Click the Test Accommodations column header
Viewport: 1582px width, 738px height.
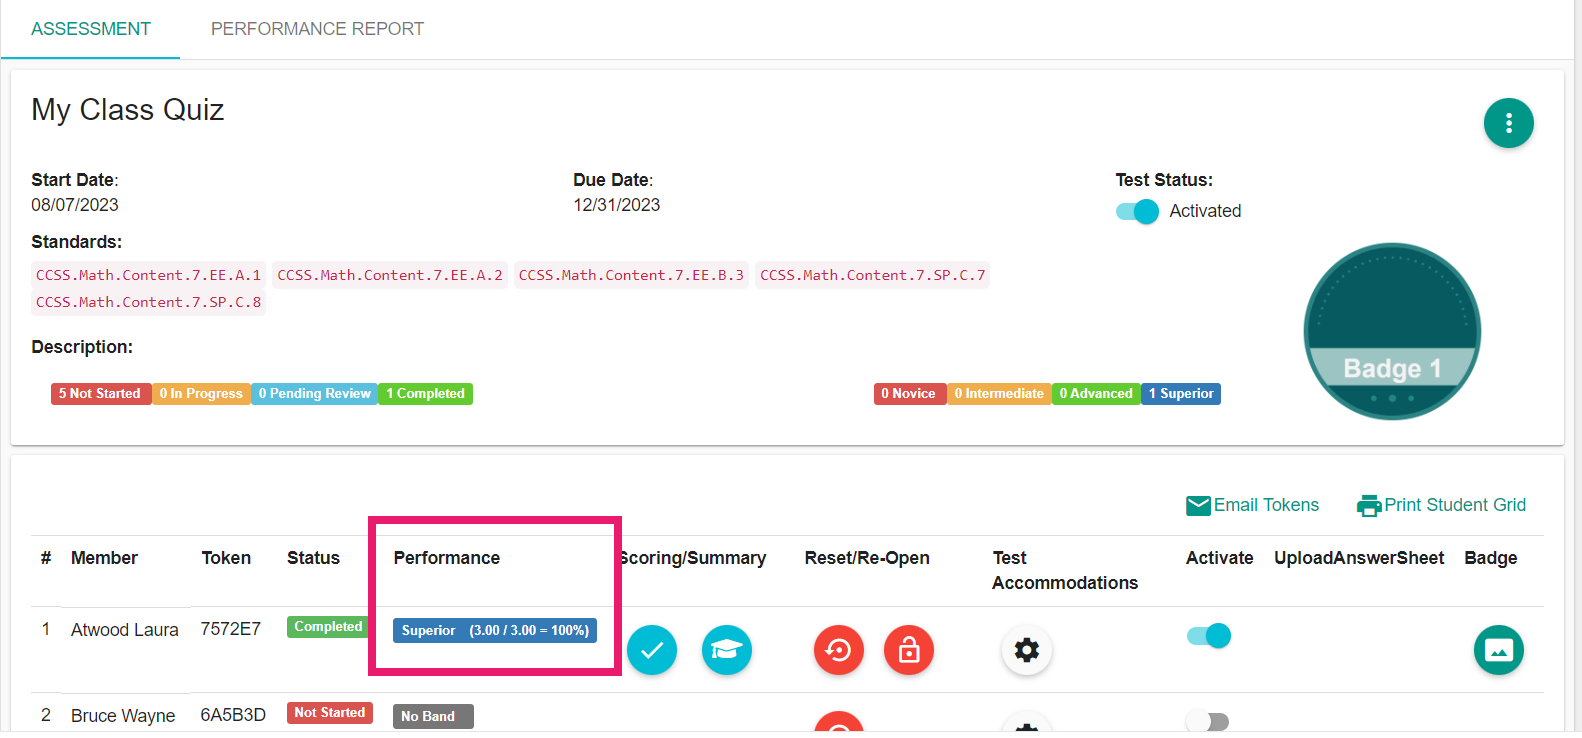pos(1065,570)
